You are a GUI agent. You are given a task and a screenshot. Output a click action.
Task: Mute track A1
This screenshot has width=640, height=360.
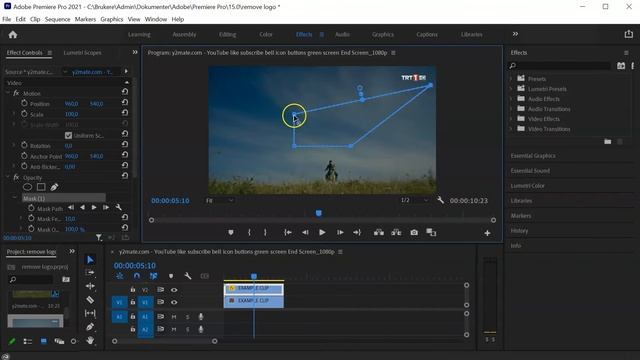(174, 317)
